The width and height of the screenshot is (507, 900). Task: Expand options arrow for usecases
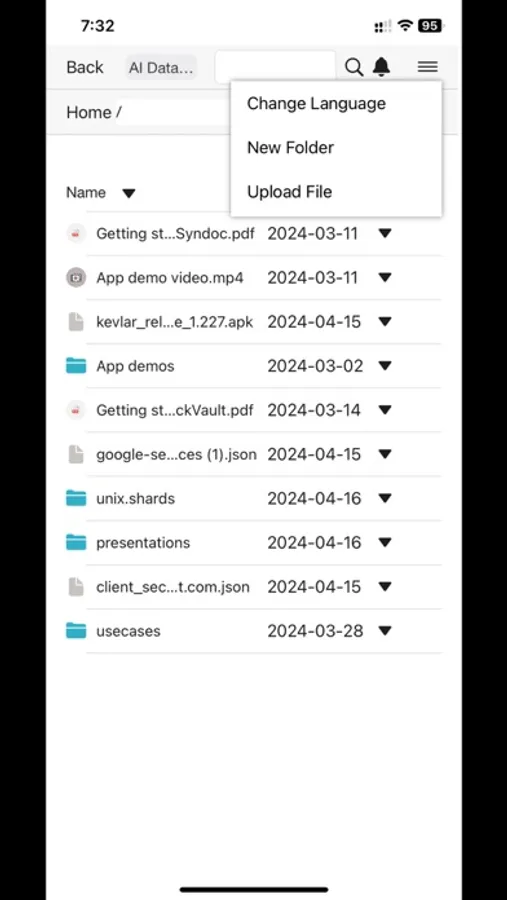385,631
